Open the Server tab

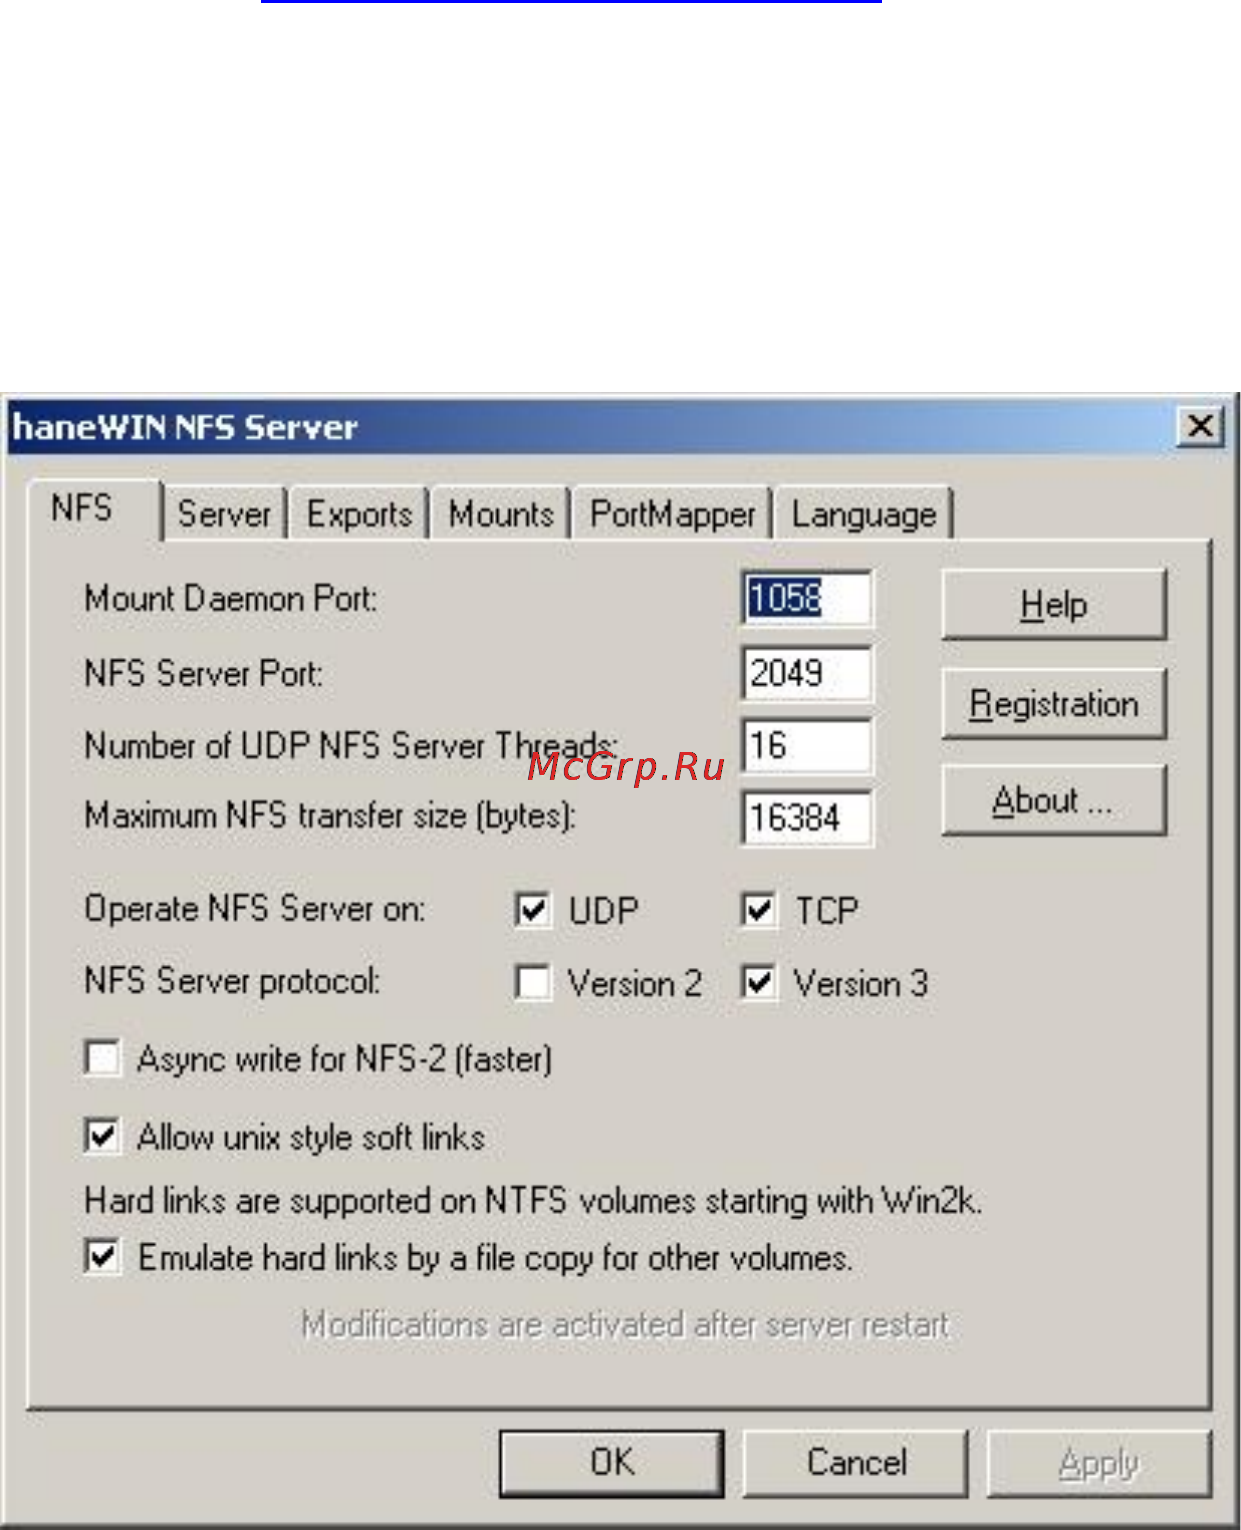tap(225, 514)
